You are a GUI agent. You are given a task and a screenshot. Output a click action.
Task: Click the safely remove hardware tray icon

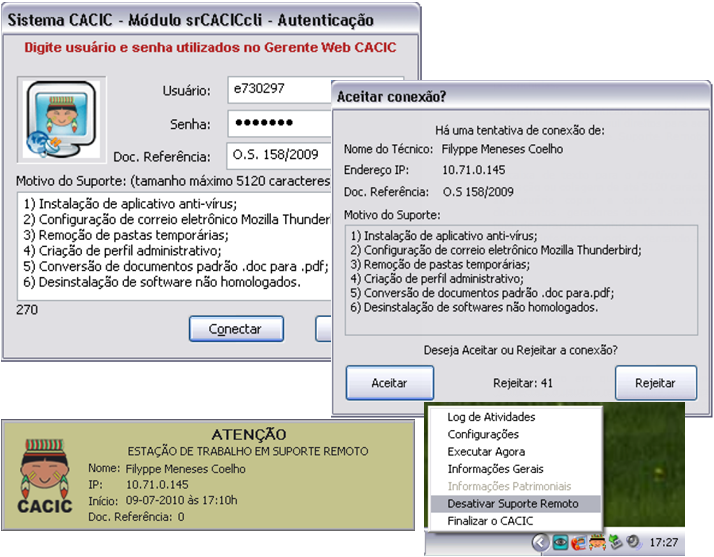(x=615, y=542)
